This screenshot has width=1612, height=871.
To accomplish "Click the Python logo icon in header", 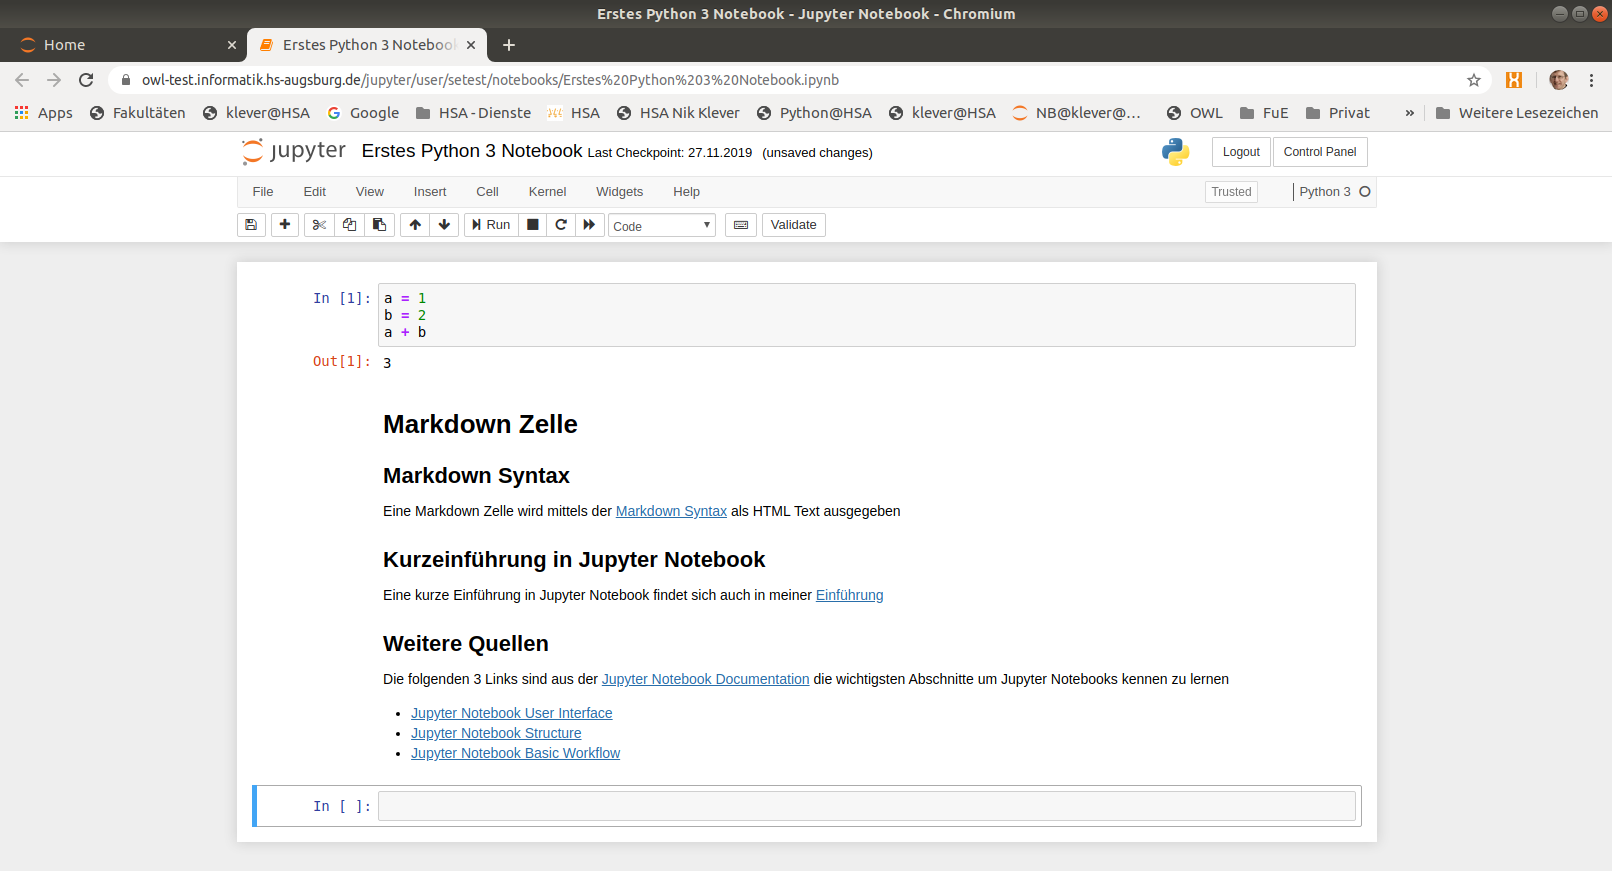I will click(x=1176, y=152).
